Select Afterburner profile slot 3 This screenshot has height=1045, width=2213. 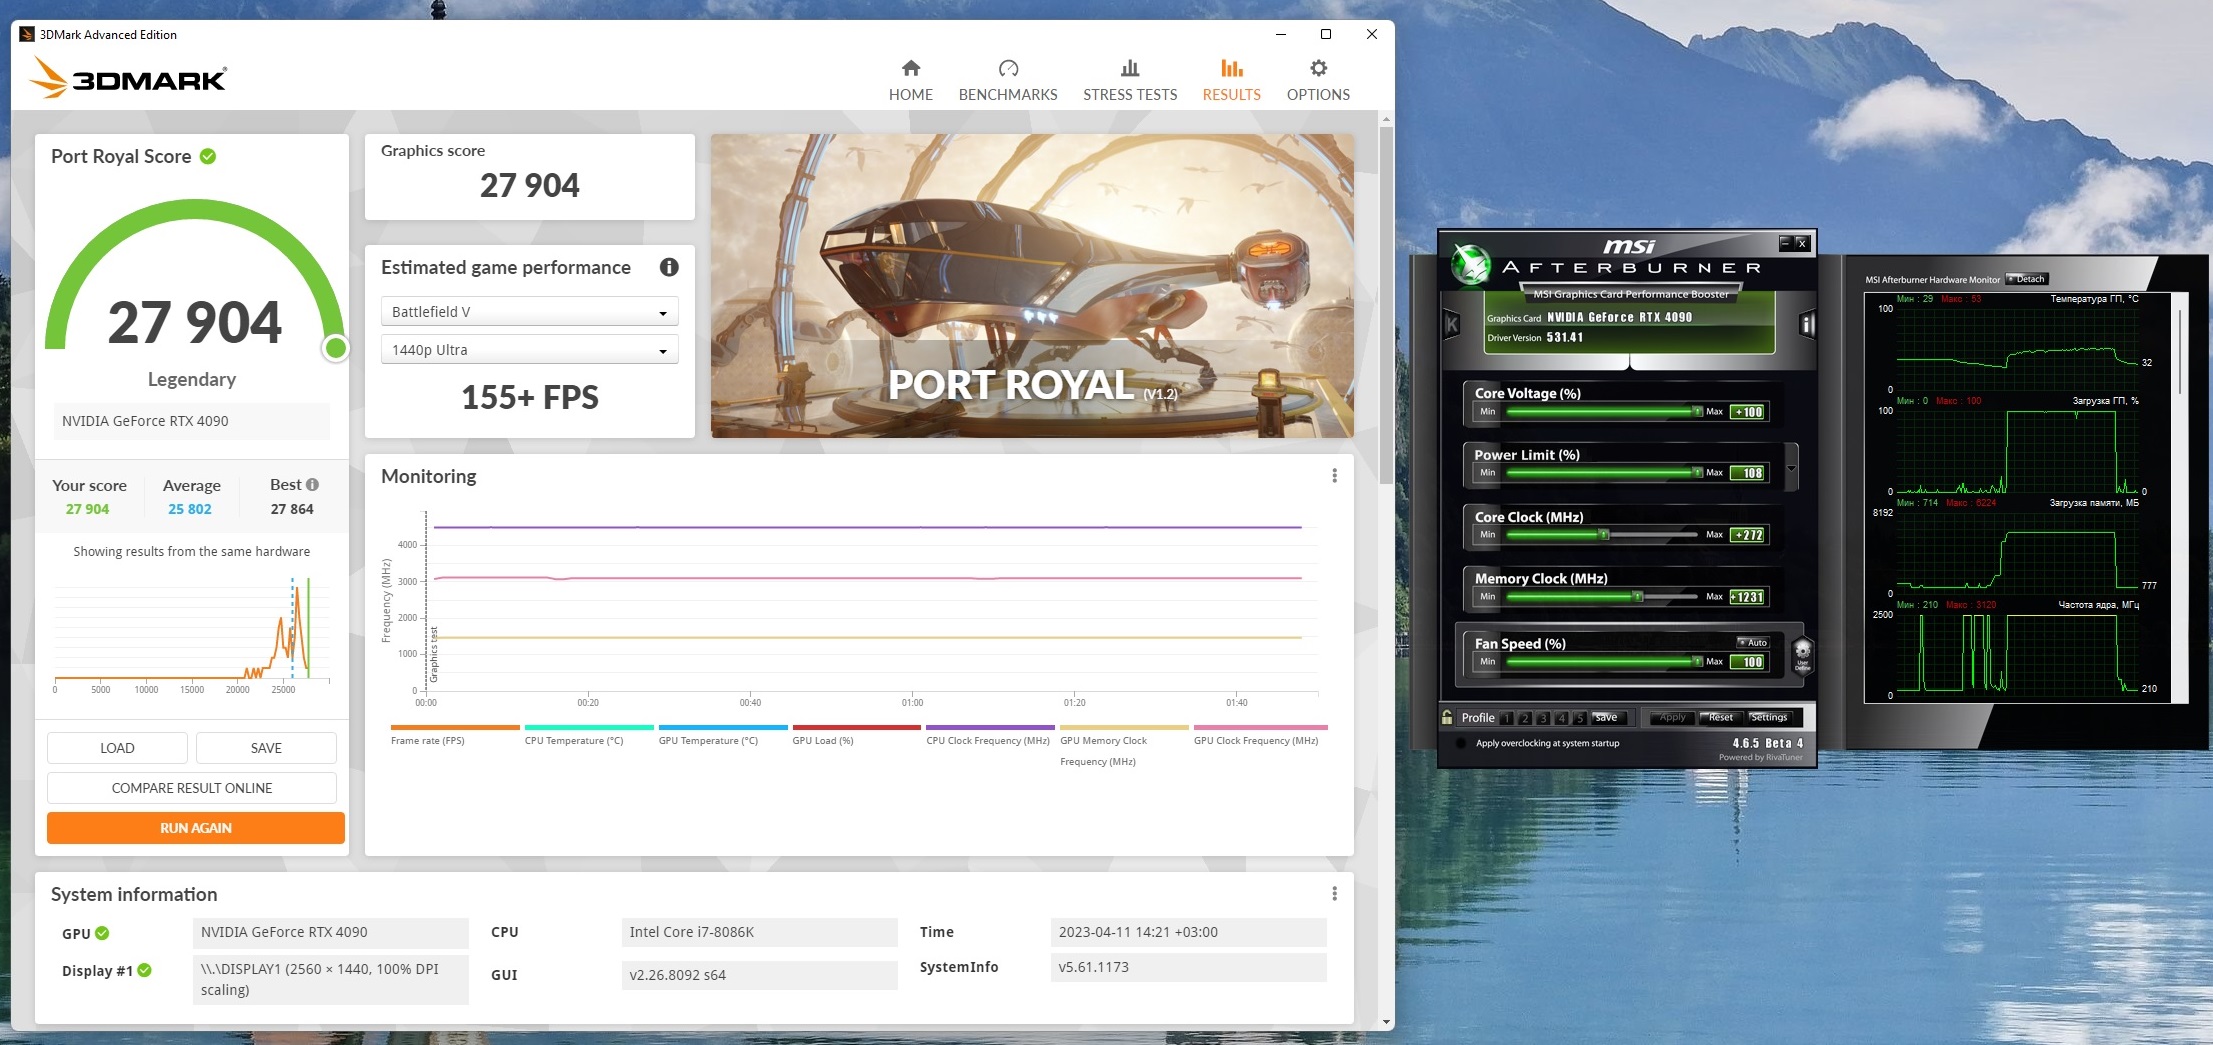1543,718
